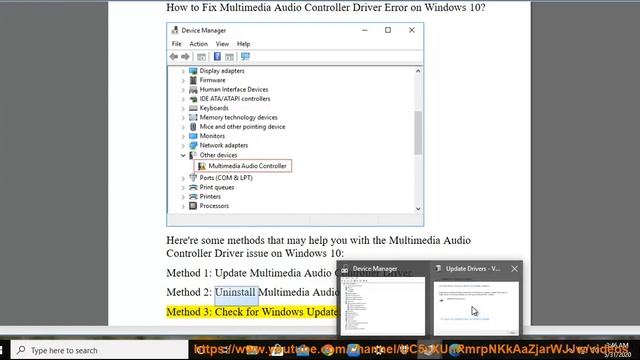Expand the Ports (COM & LPT) node
This screenshot has height=360, width=640.
(183, 178)
